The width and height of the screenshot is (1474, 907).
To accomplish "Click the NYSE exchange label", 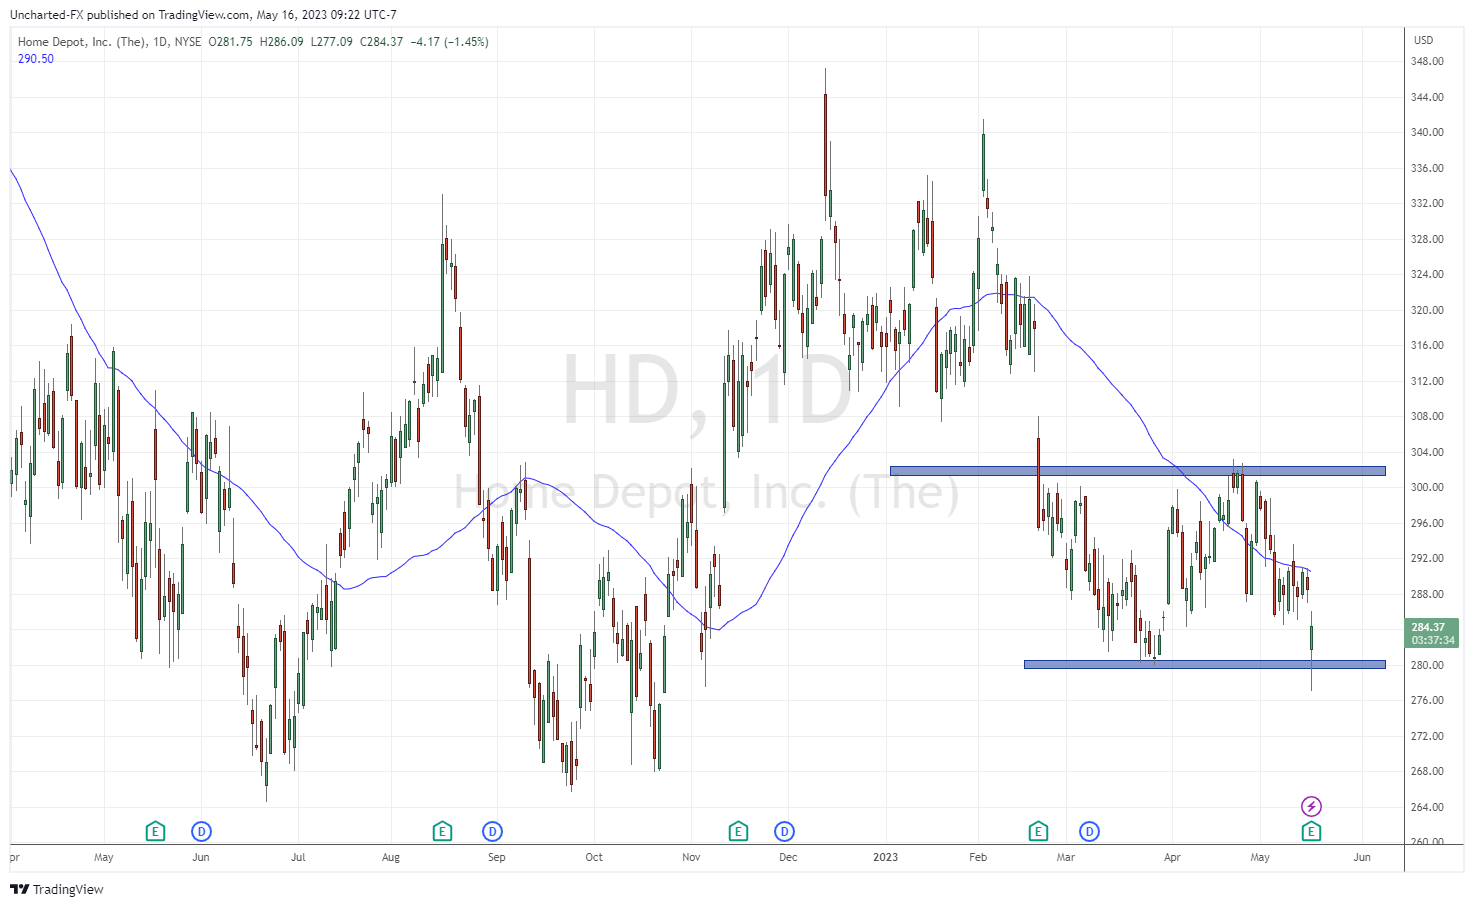I will pyautogui.click(x=188, y=42).
